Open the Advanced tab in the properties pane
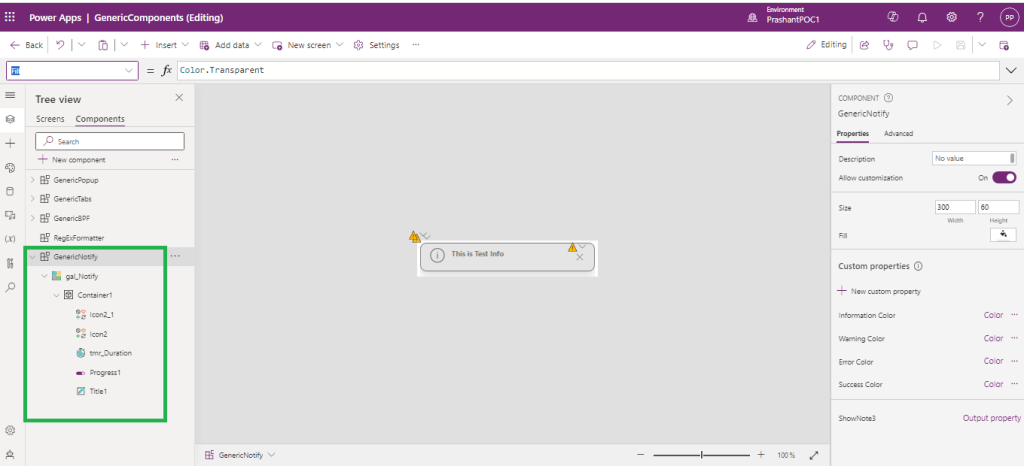 (898, 133)
